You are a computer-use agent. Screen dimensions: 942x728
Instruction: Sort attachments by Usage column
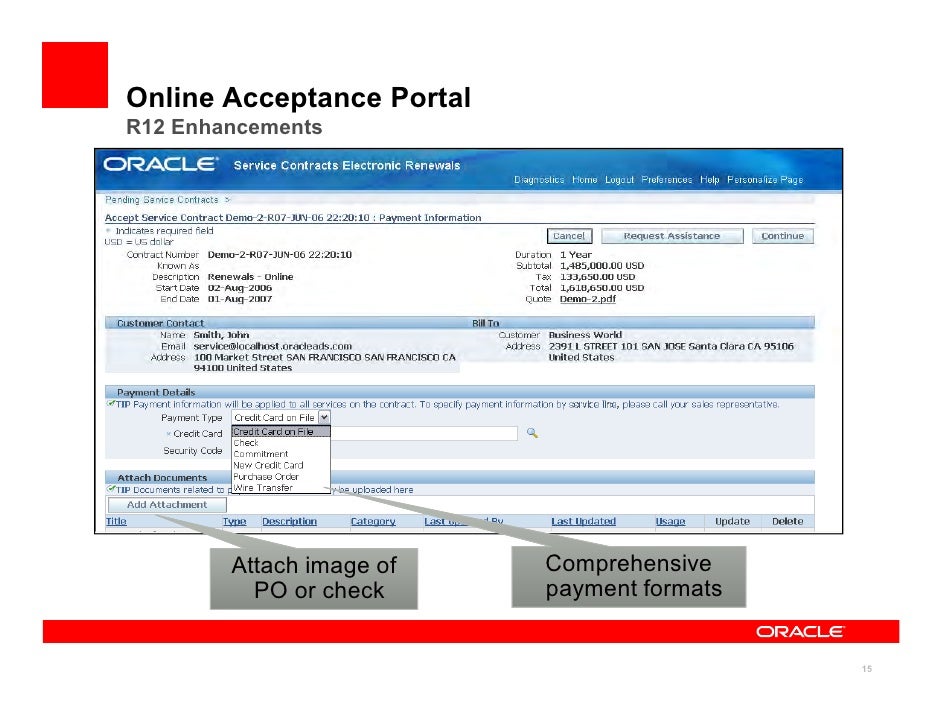670,521
